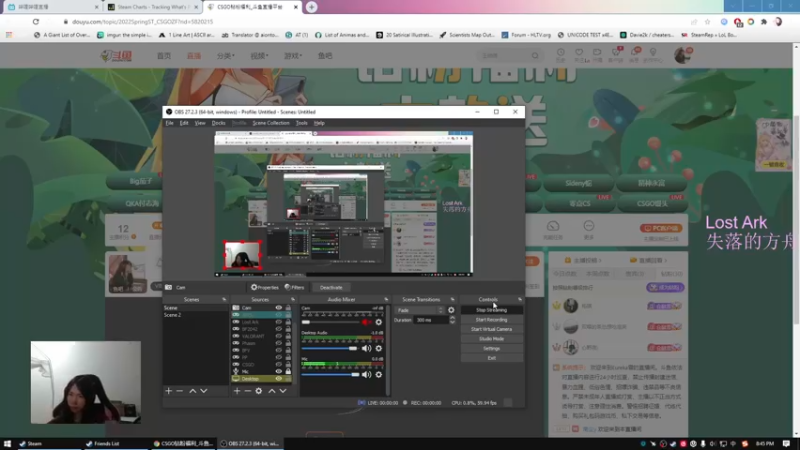Toggle visibility of the Lost Ark source
Screen dimensions: 800x450
[279, 322]
